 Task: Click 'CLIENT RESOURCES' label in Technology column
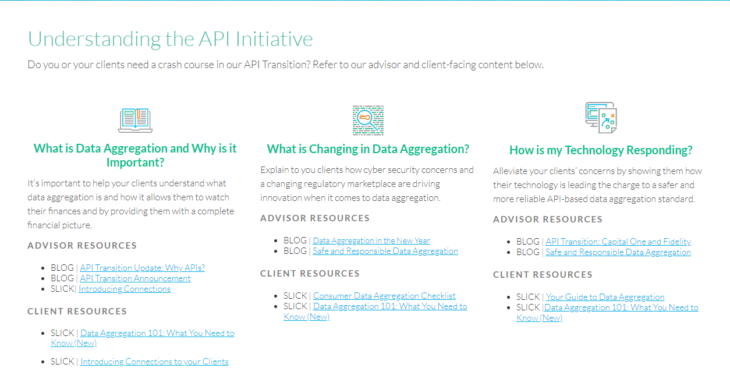click(543, 275)
